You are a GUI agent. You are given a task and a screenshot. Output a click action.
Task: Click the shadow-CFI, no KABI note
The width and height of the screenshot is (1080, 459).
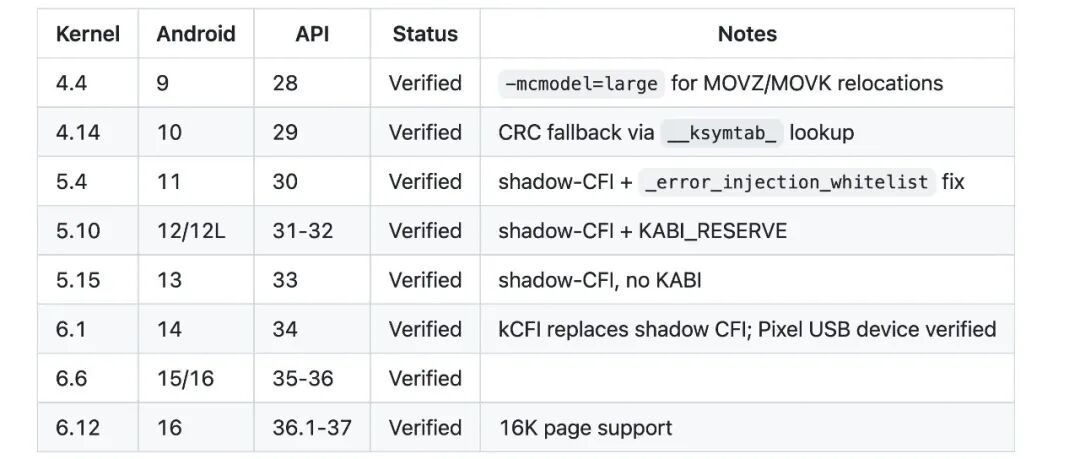pos(600,280)
